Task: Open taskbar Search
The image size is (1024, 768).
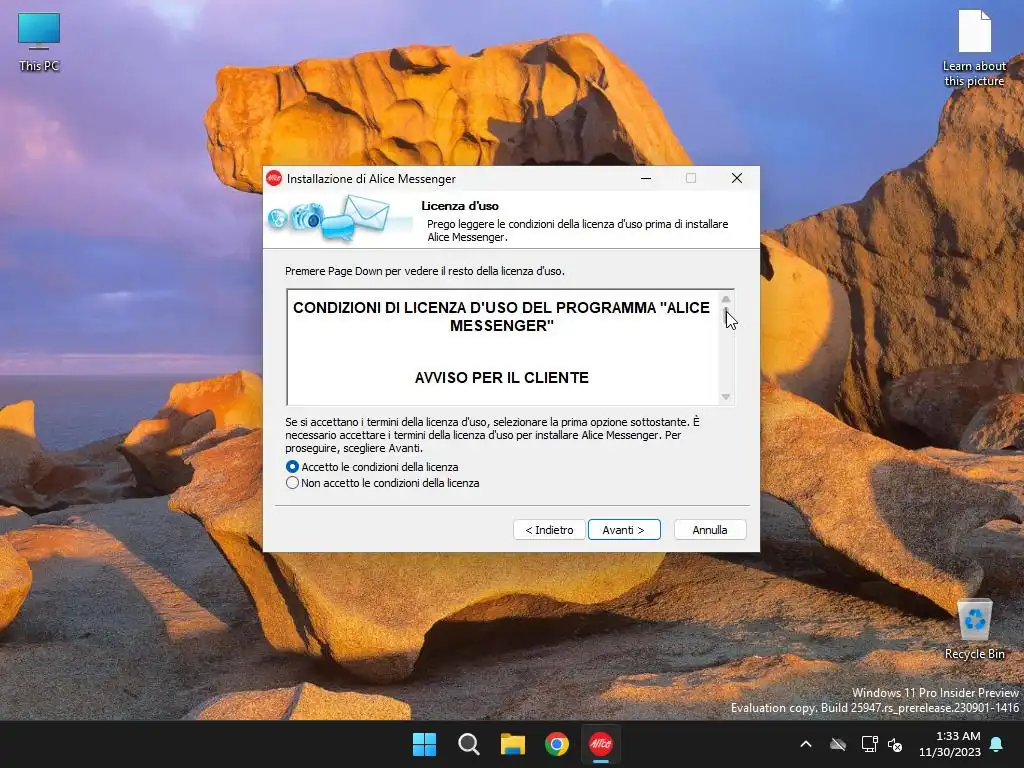Action: click(x=469, y=744)
